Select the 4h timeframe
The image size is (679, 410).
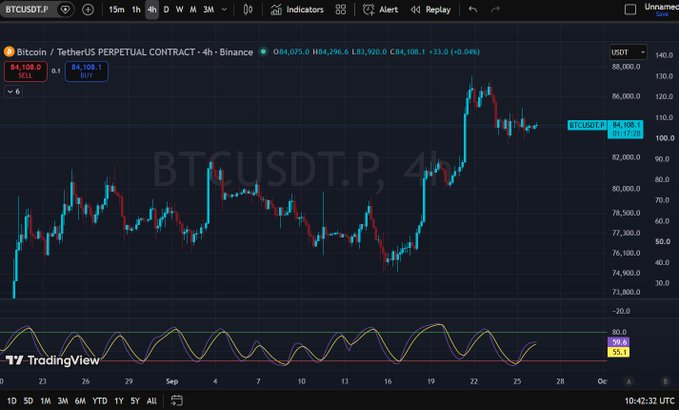(x=152, y=10)
